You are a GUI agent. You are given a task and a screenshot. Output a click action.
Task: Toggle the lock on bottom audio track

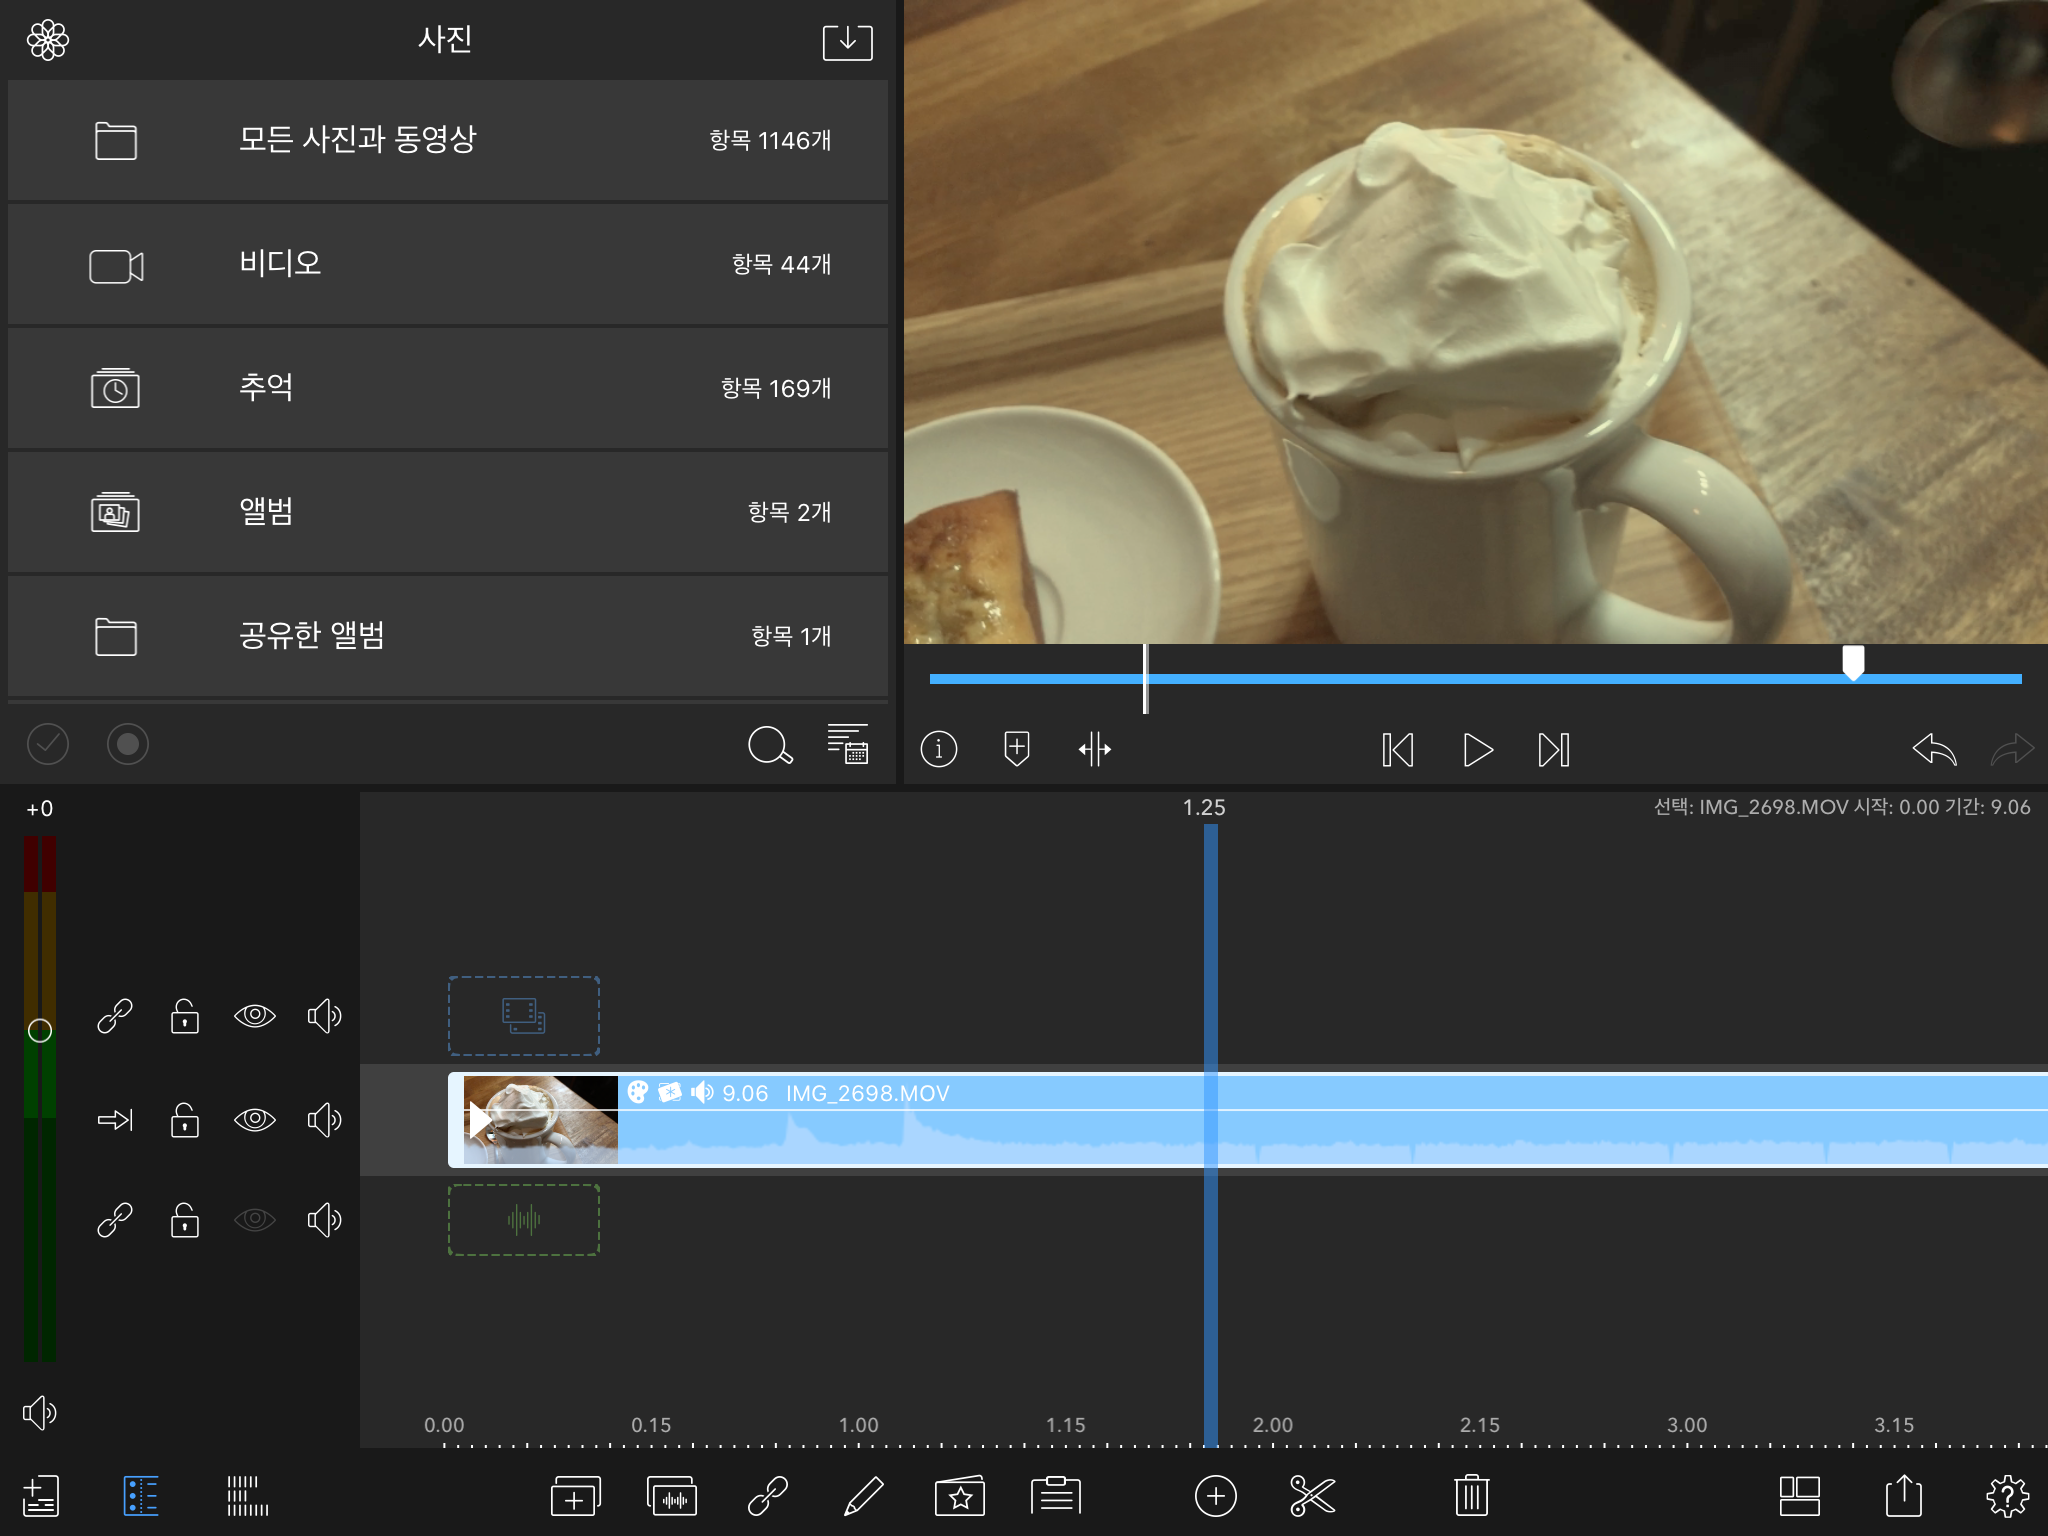click(x=185, y=1220)
